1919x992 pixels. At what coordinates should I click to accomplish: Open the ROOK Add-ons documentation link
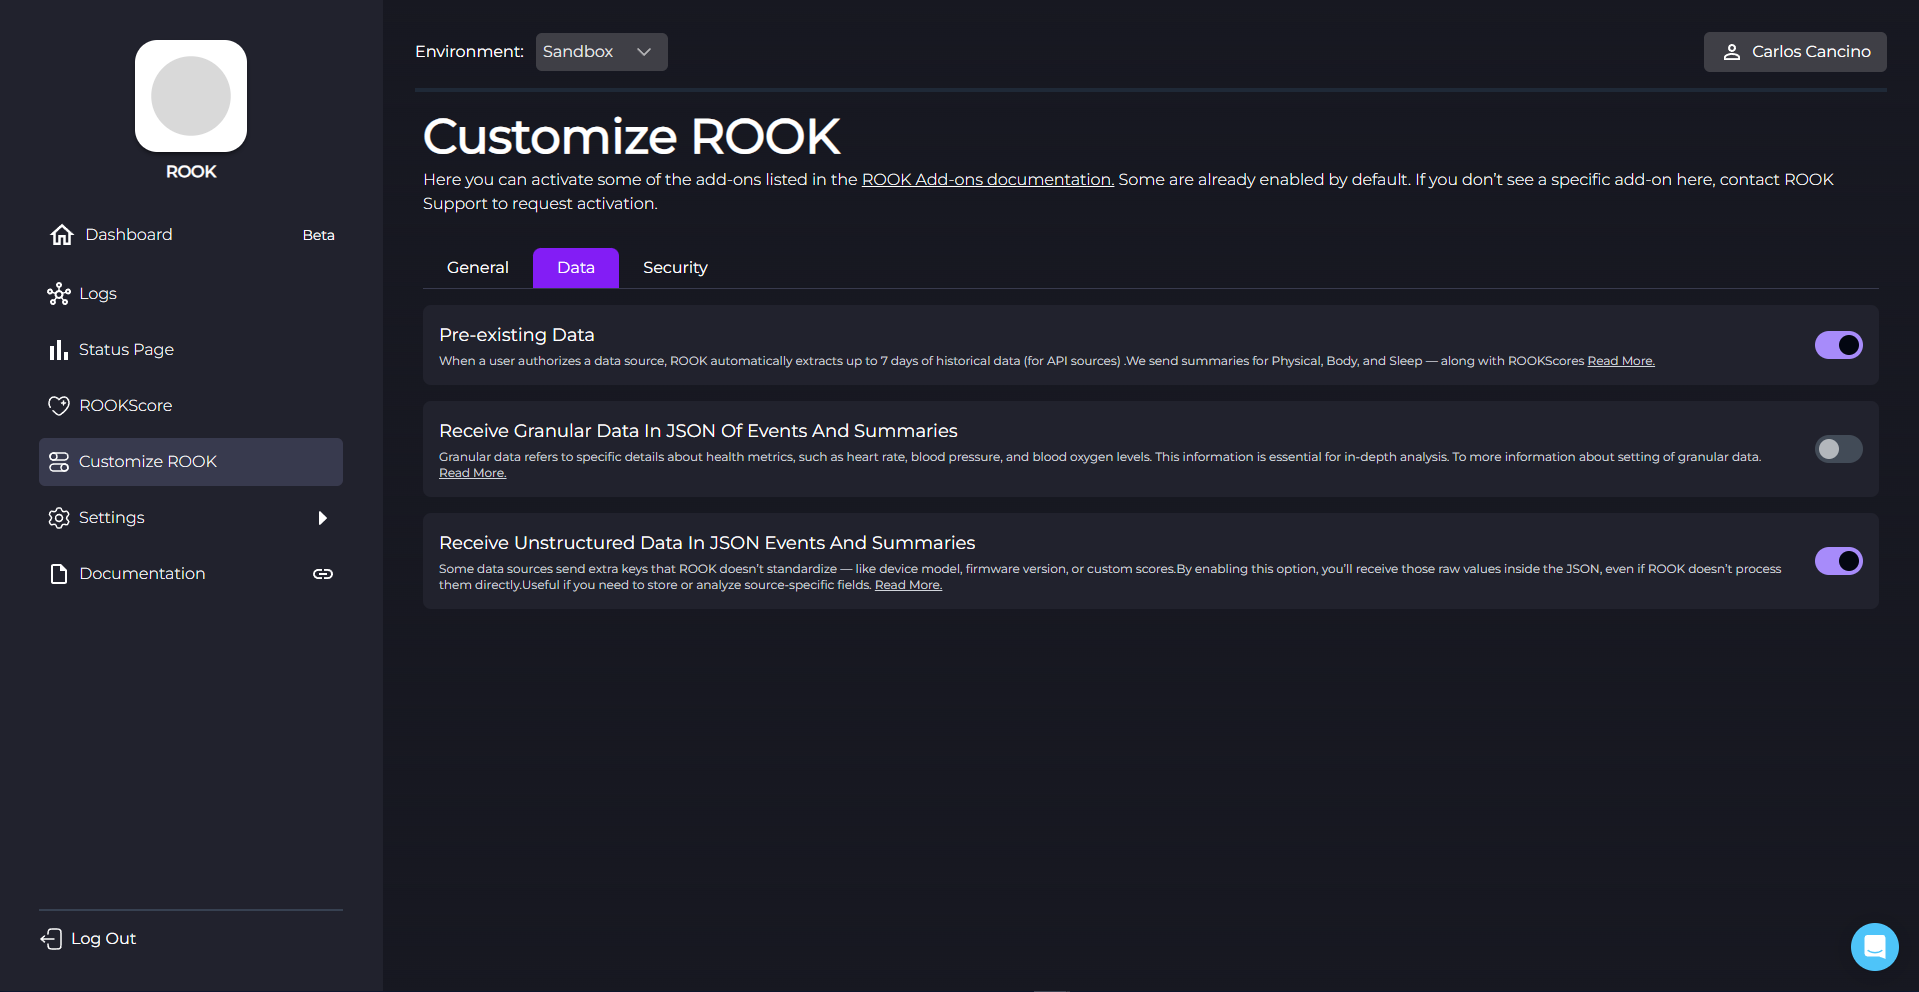(x=987, y=180)
